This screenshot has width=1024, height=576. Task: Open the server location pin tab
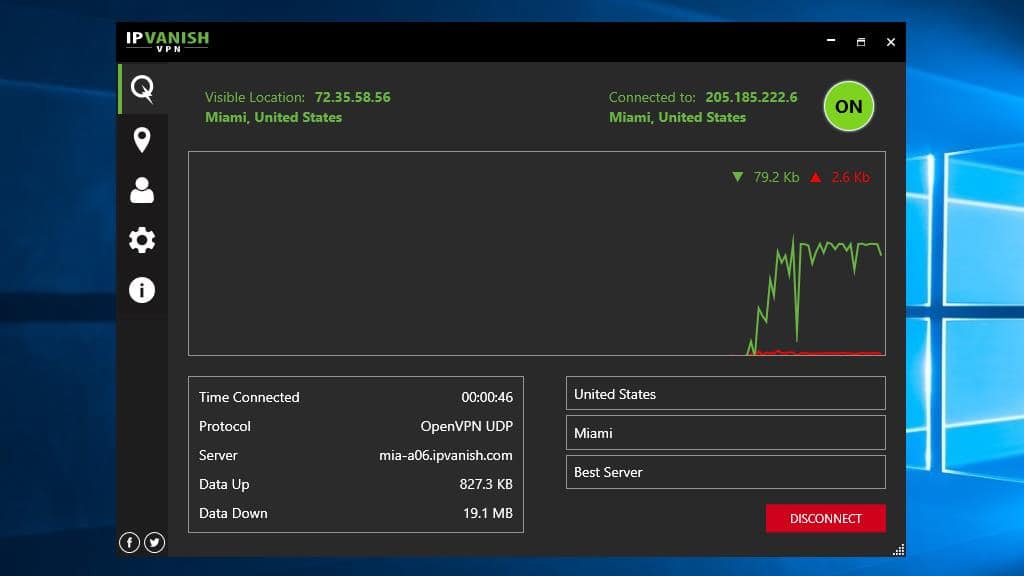[x=142, y=140]
